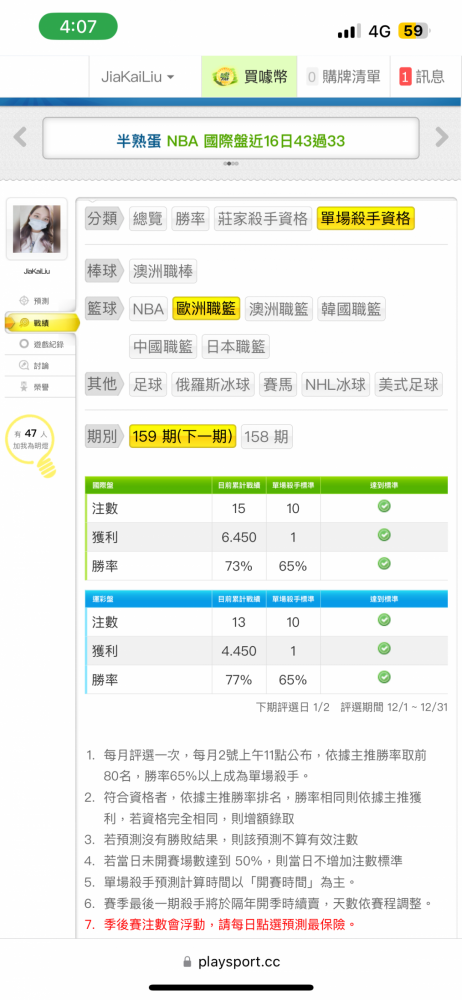Screen dimensions: 462x1000
Task: Switch to the 莊家殺手資格 tab
Action: (263, 219)
